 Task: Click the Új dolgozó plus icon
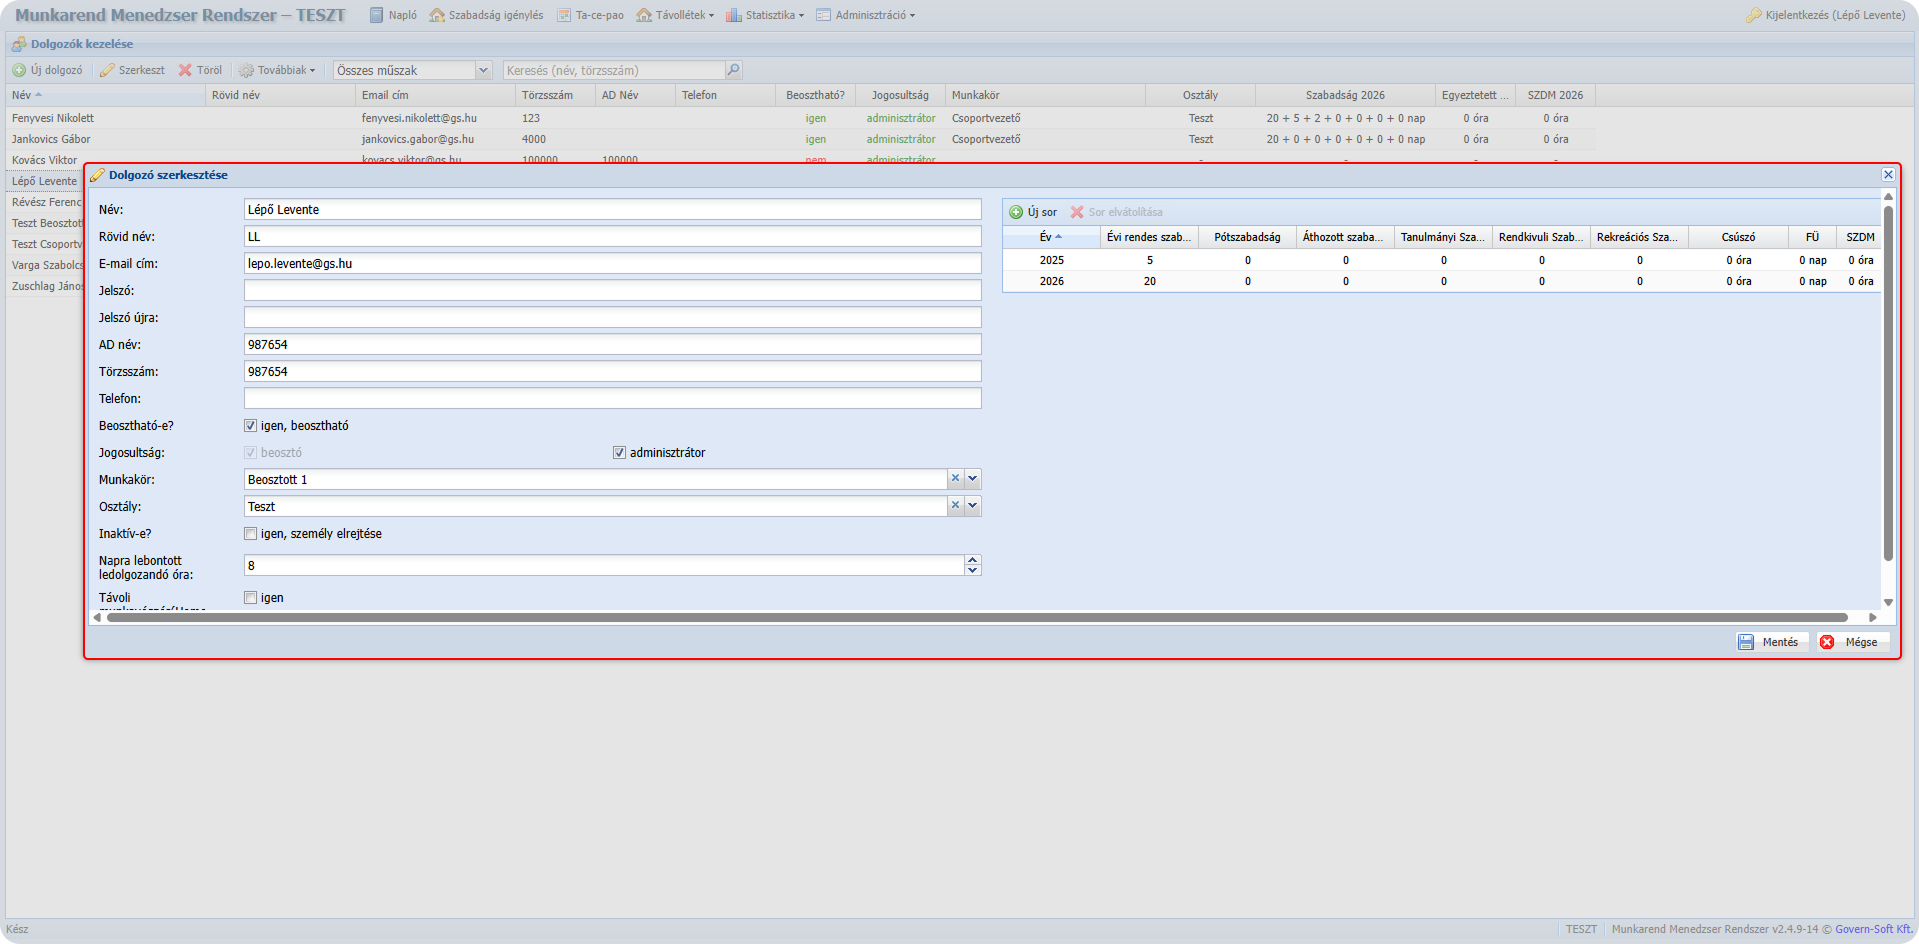tap(19, 70)
